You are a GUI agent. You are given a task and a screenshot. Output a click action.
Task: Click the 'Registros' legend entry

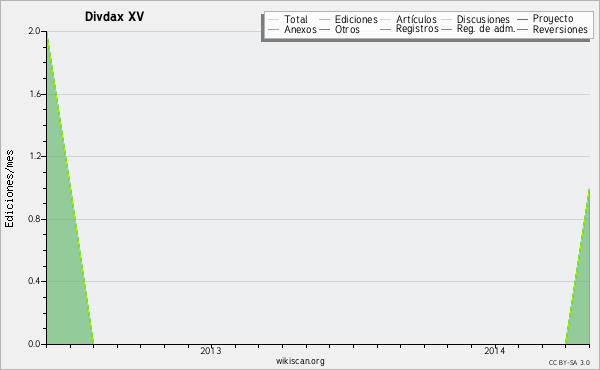click(x=409, y=29)
